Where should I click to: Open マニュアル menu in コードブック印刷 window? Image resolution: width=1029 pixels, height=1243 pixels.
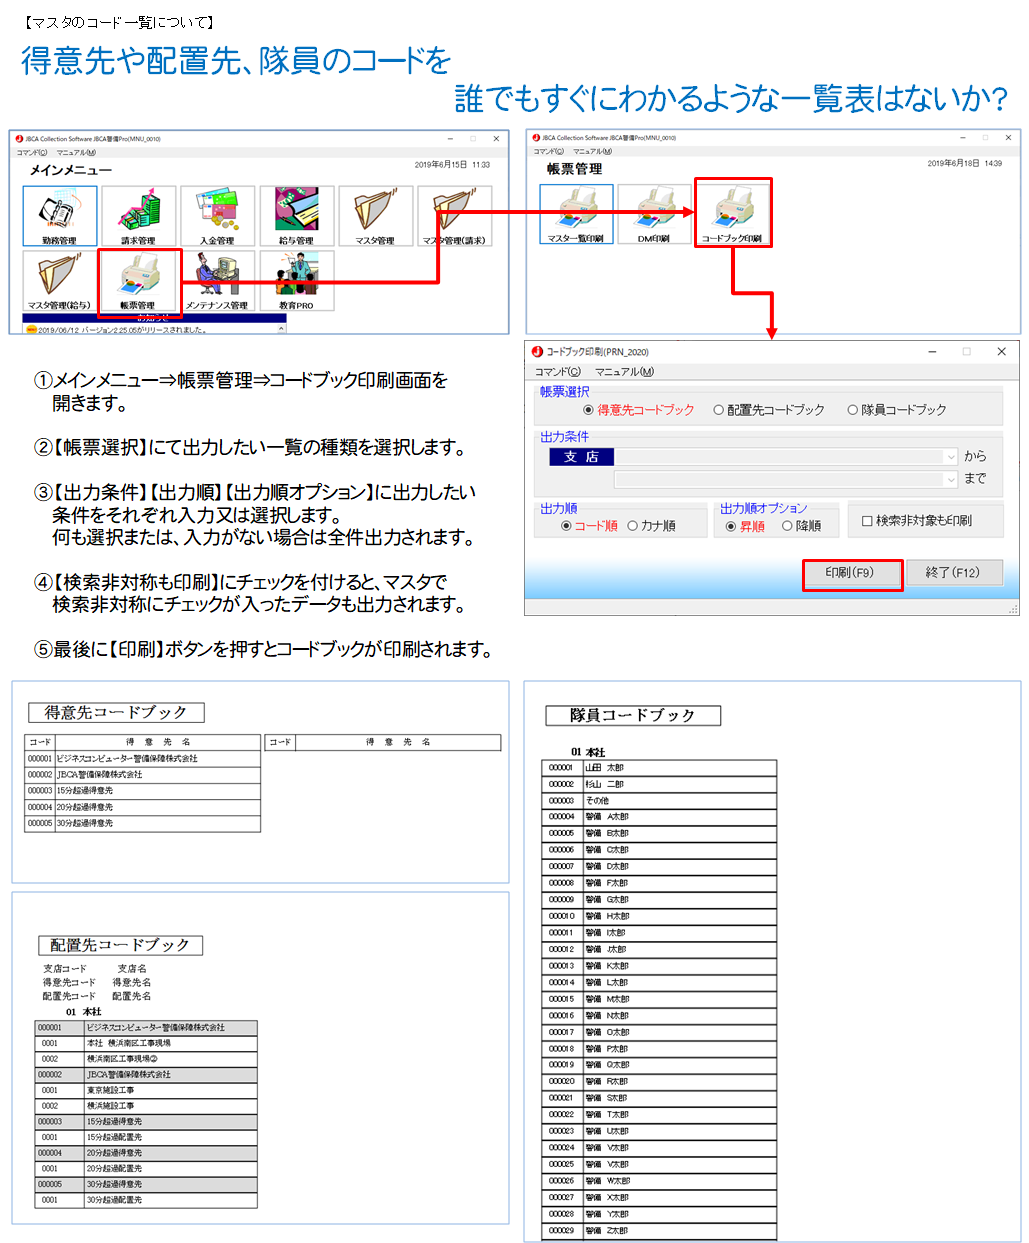tap(624, 372)
